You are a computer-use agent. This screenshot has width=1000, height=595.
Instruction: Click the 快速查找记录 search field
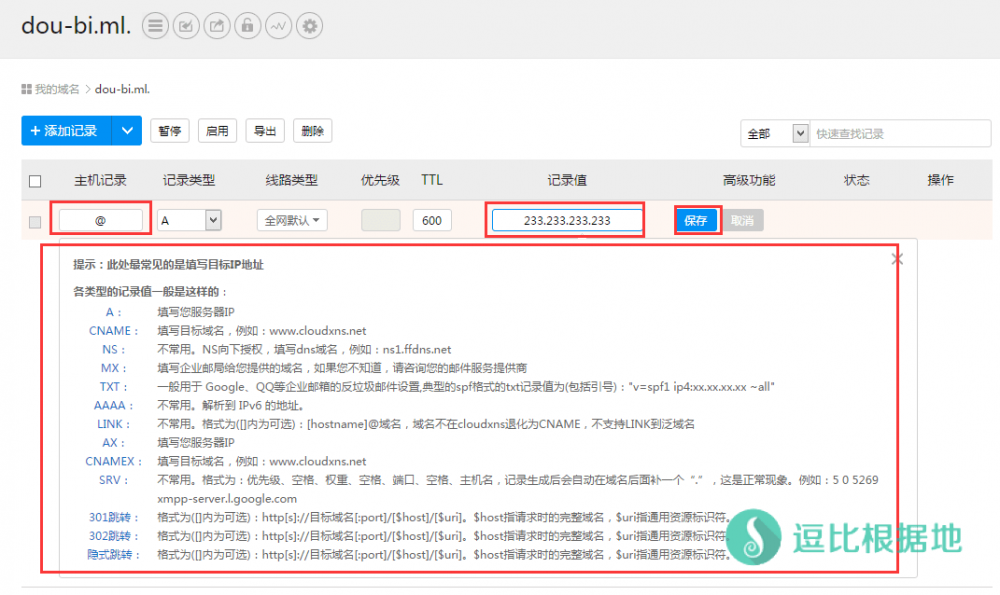click(x=899, y=133)
